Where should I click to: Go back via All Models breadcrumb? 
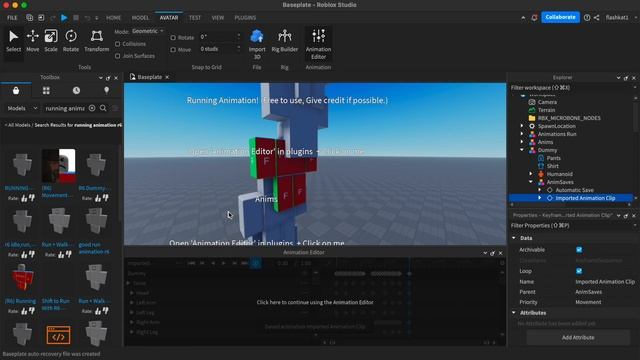pyautogui.click(x=18, y=125)
